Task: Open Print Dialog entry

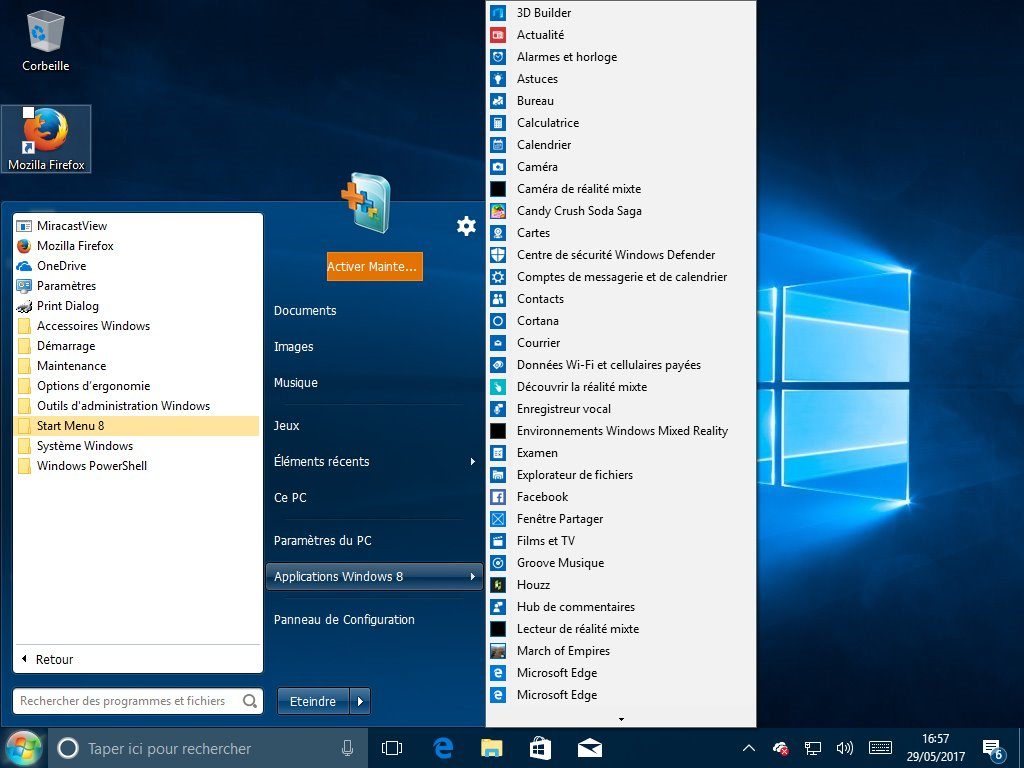Action: point(137,306)
